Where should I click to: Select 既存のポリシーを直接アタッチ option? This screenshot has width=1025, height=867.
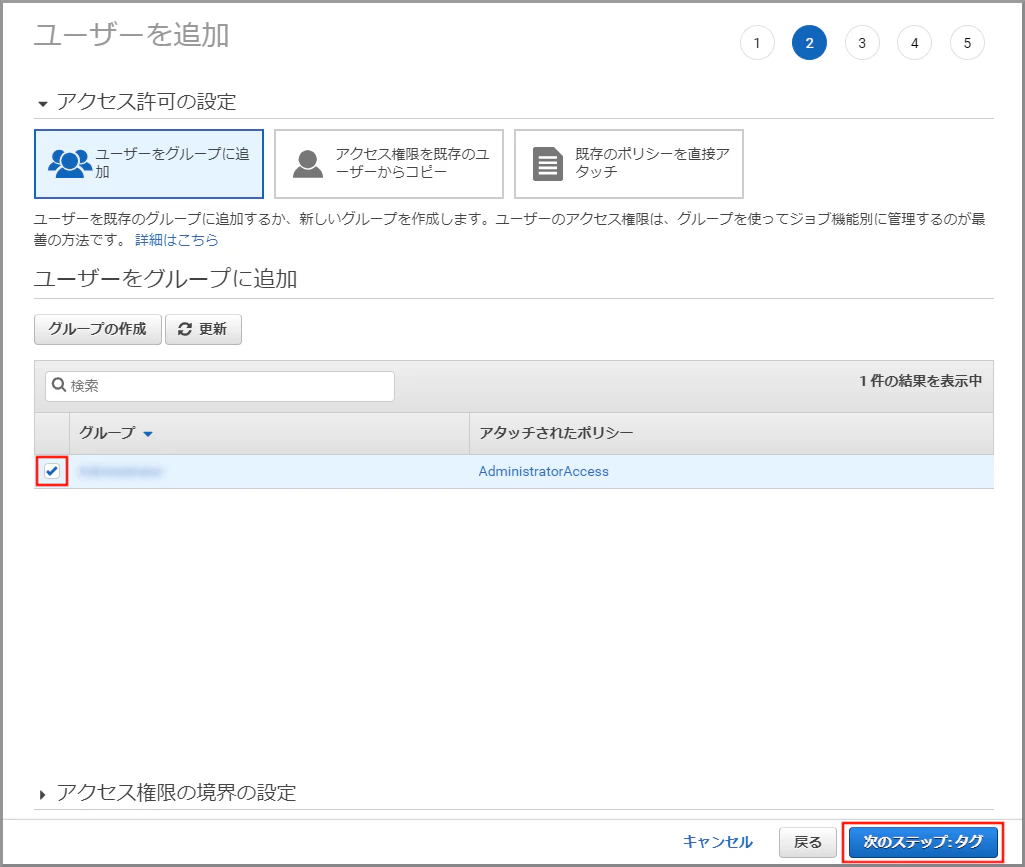tap(629, 163)
